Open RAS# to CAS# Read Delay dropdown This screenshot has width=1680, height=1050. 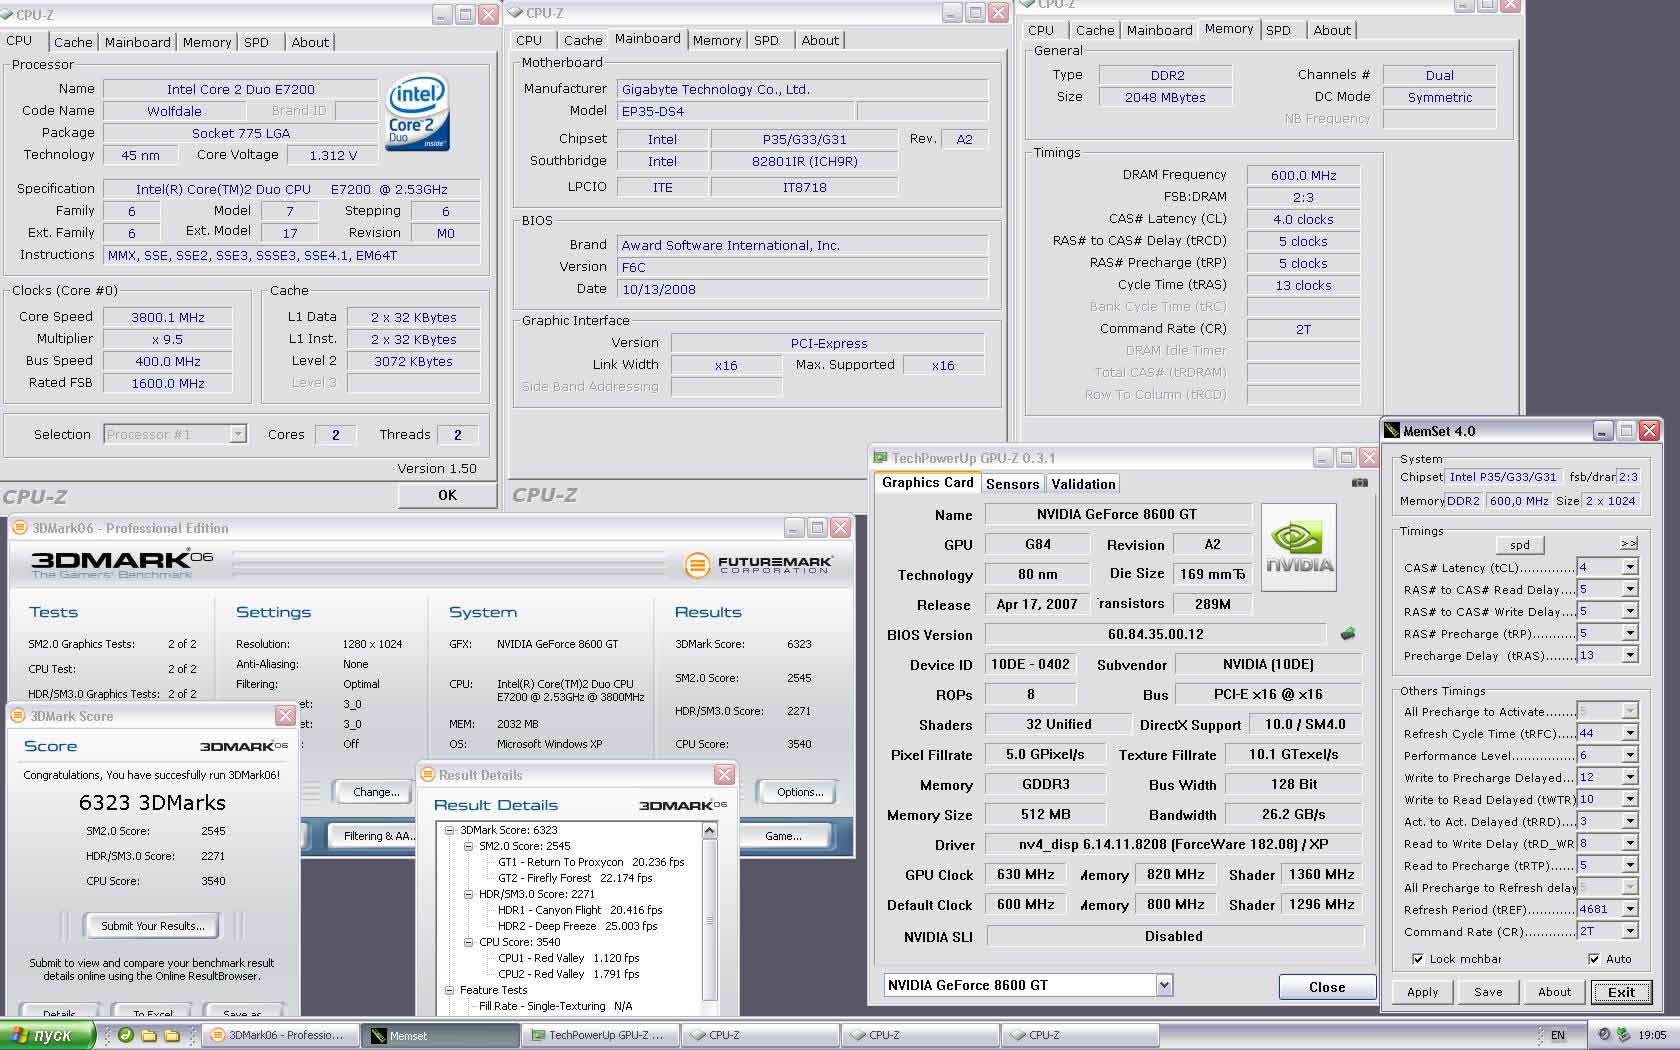pyautogui.click(x=1629, y=589)
